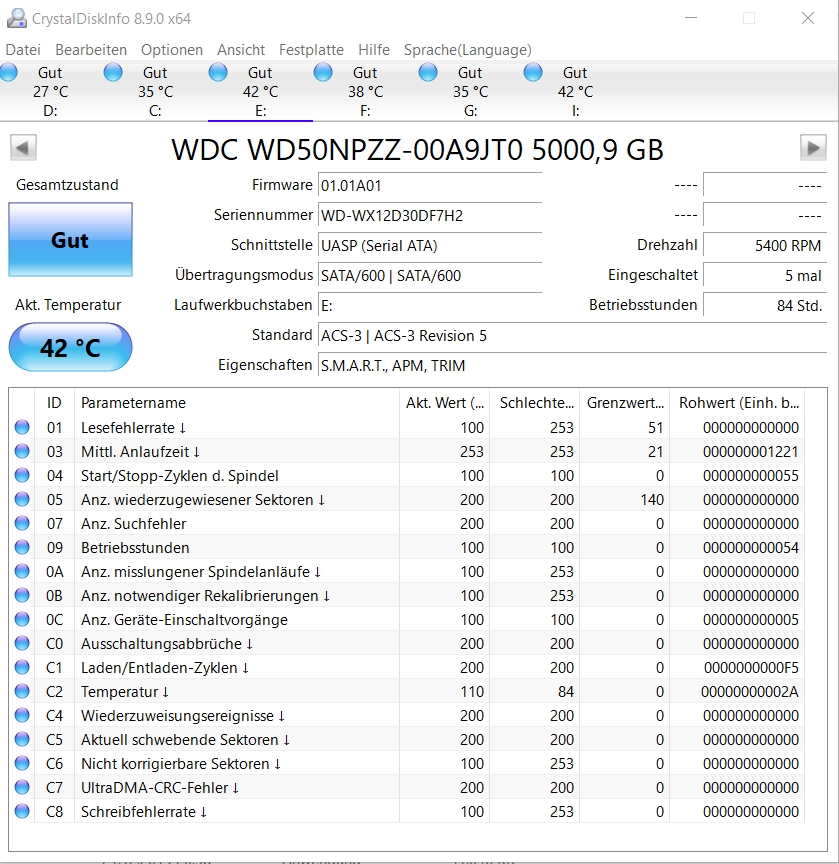Image resolution: width=839 pixels, height=864 pixels.
Task: Click the 42 °C temperature button
Action: coord(70,347)
